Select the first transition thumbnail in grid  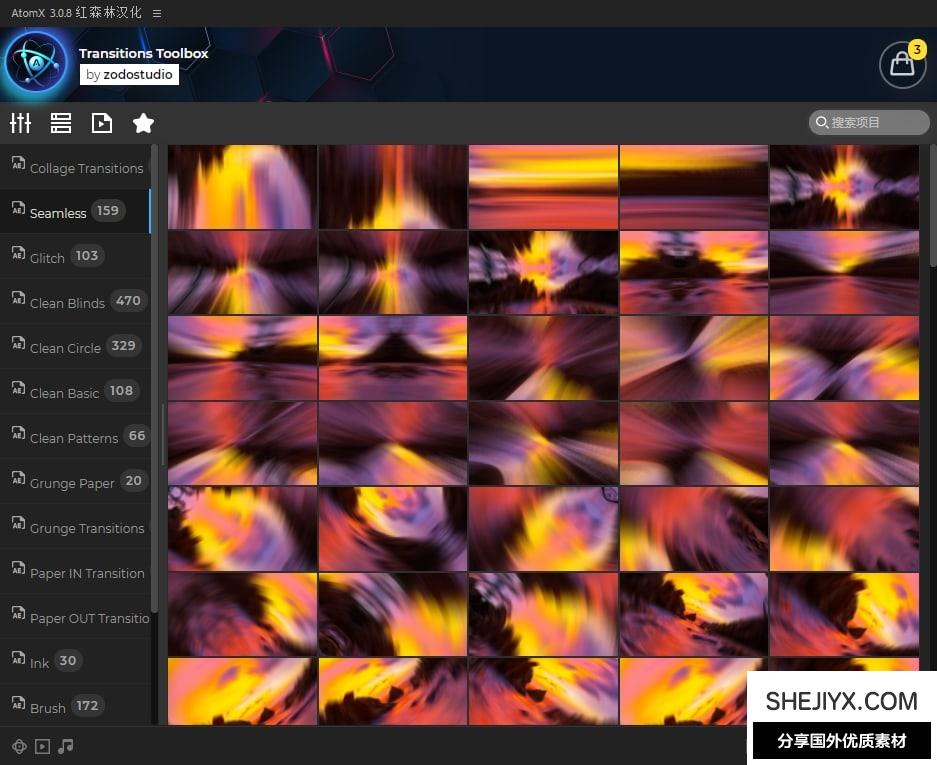point(242,187)
